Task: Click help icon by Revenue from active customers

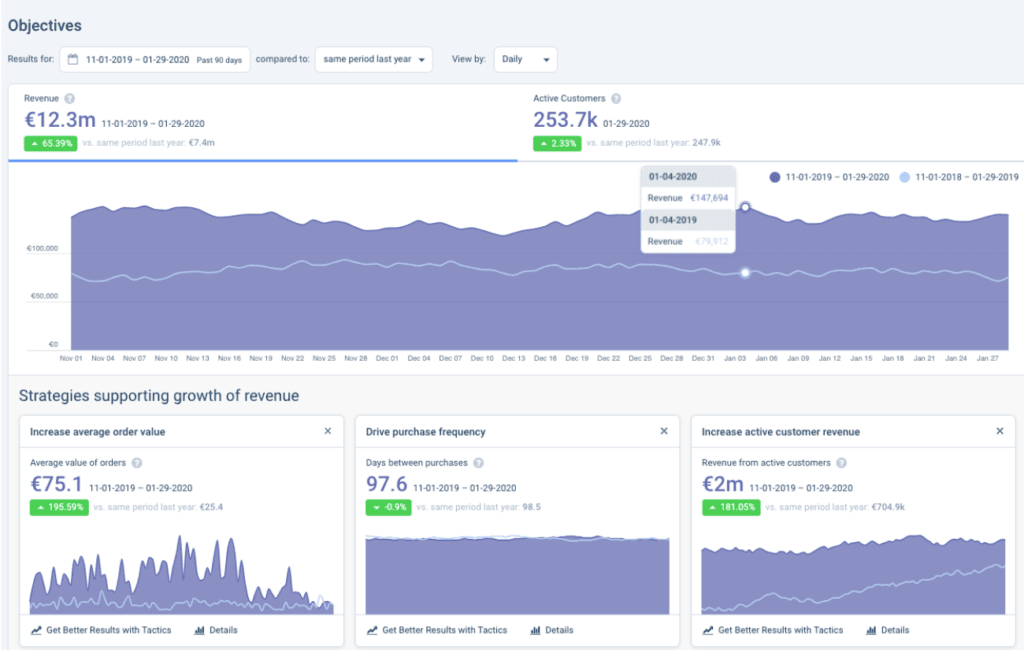Action: [x=841, y=463]
